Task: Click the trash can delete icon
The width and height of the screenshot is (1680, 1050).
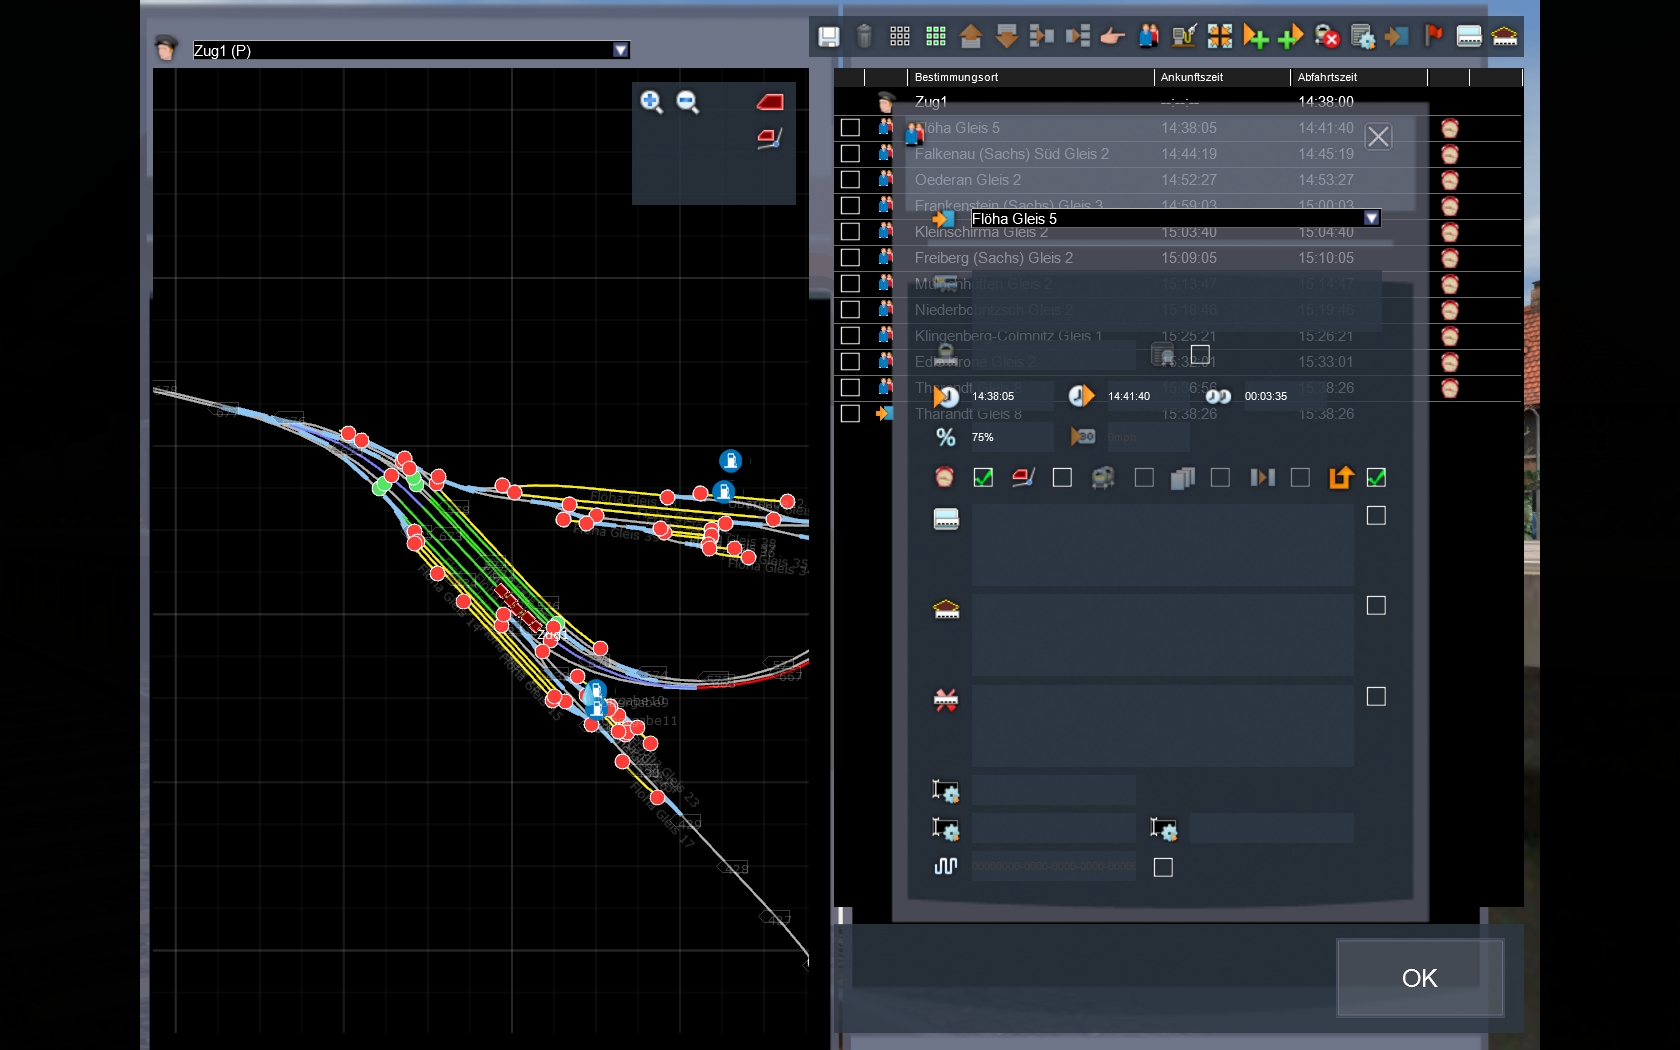Action: coord(864,37)
